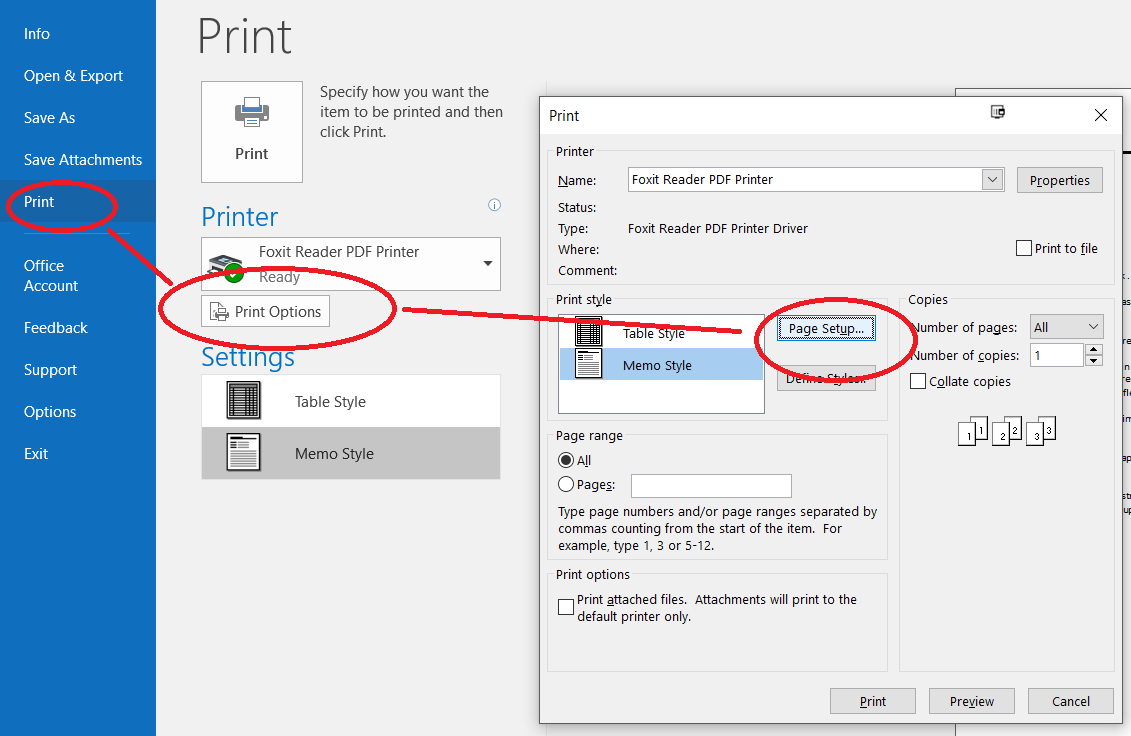
Task: Expand the printer Name dropdown in dialog
Action: click(x=992, y=180)
